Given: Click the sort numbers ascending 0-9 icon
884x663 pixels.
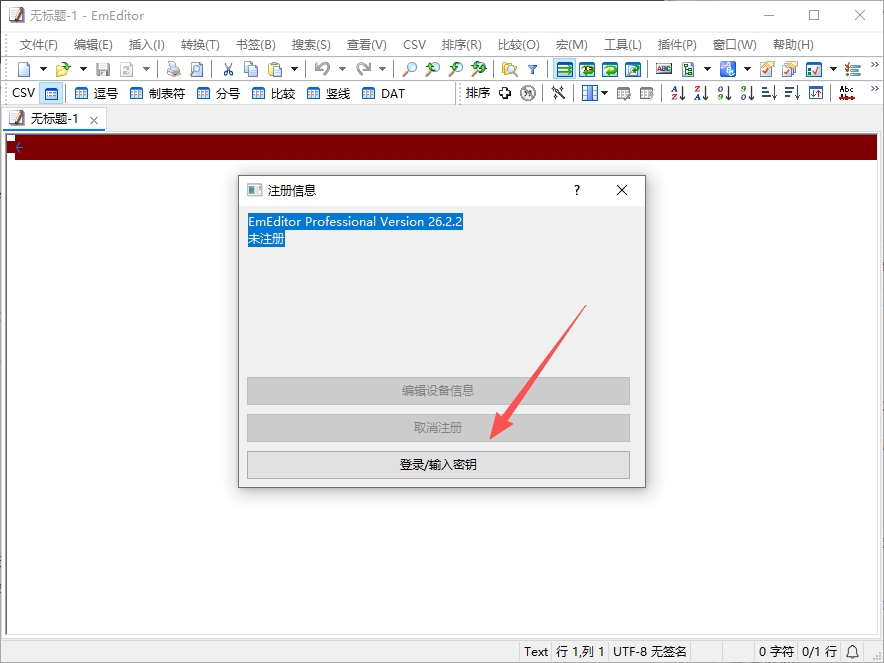Looking at the screenshot, I should tap(724, 93).
